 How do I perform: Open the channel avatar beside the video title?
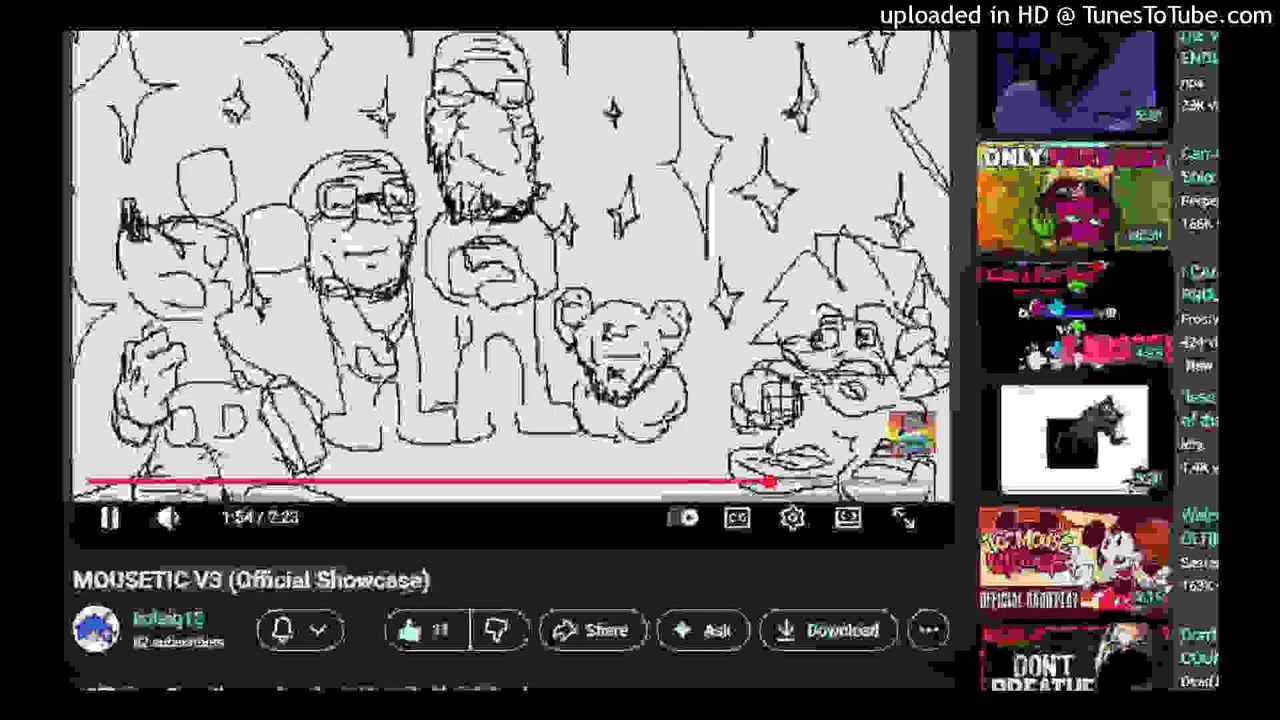click(x=97, y=630)
